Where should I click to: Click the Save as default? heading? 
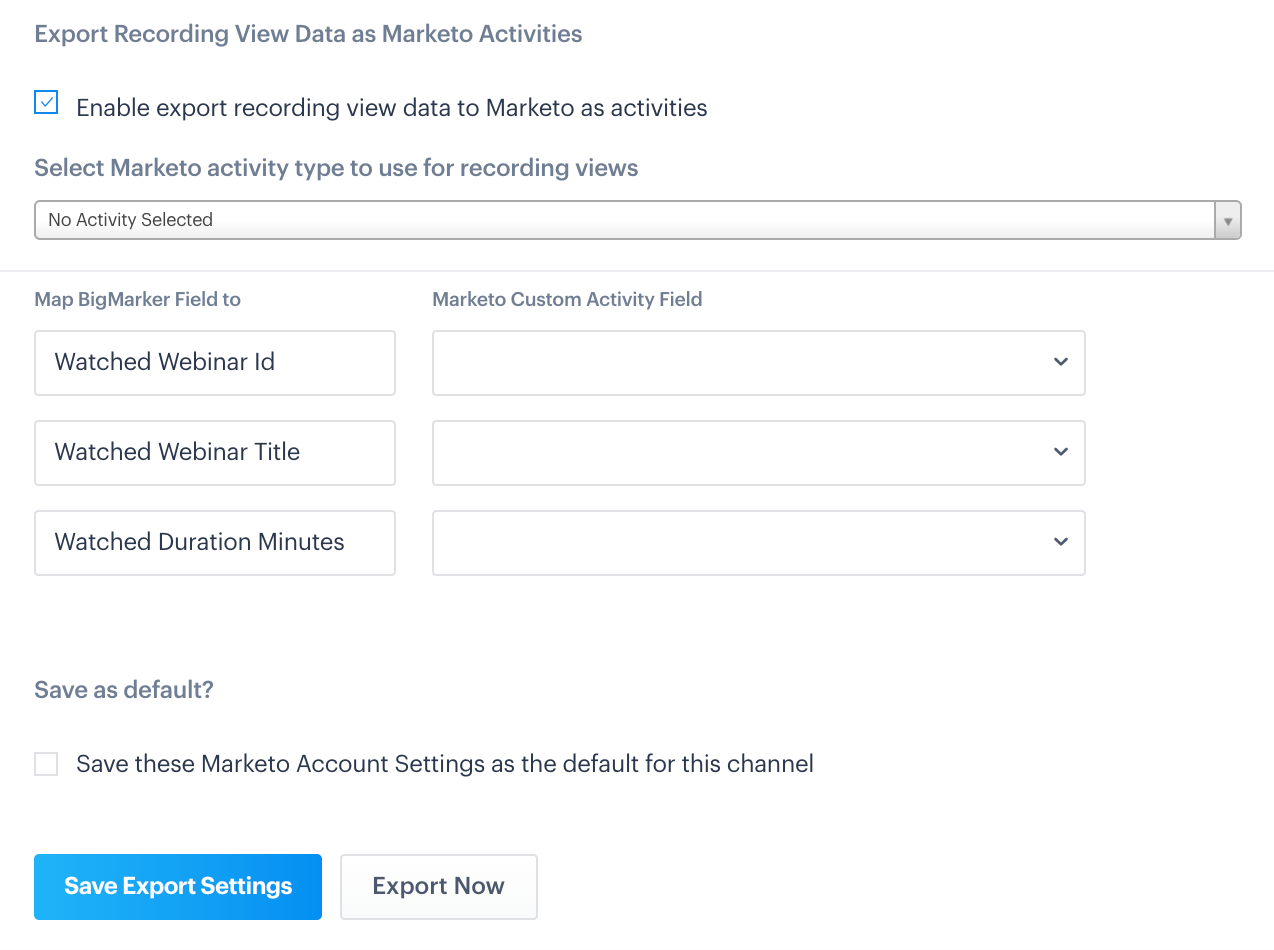[x=124, y=690]
